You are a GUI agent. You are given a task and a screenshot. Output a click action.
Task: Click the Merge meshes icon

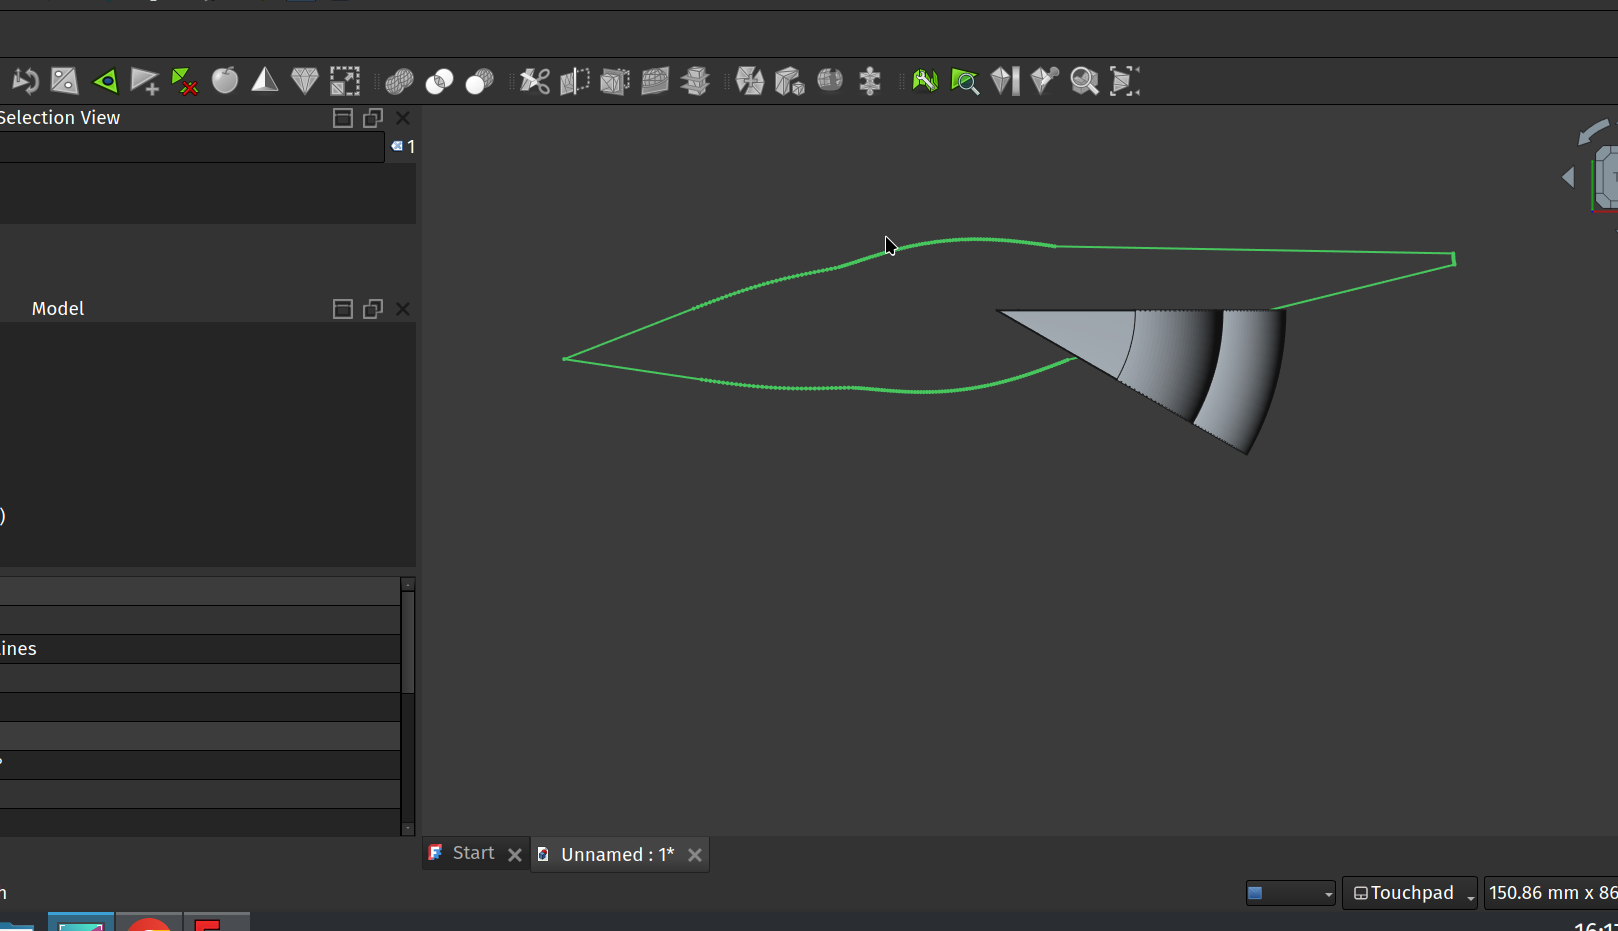click(750, 81)
